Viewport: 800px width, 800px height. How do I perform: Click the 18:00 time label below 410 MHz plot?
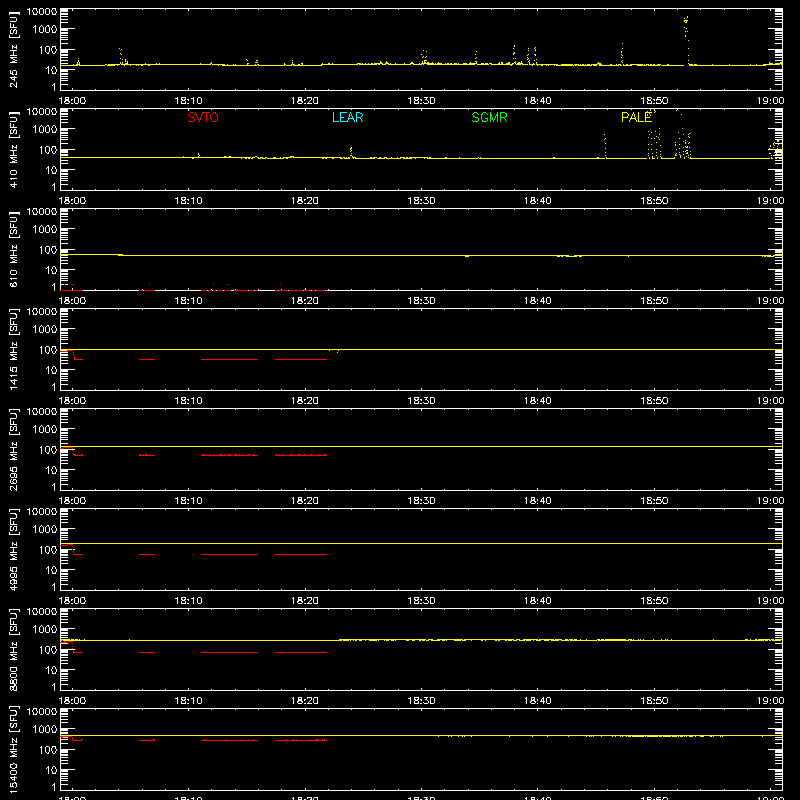(72, 201)
